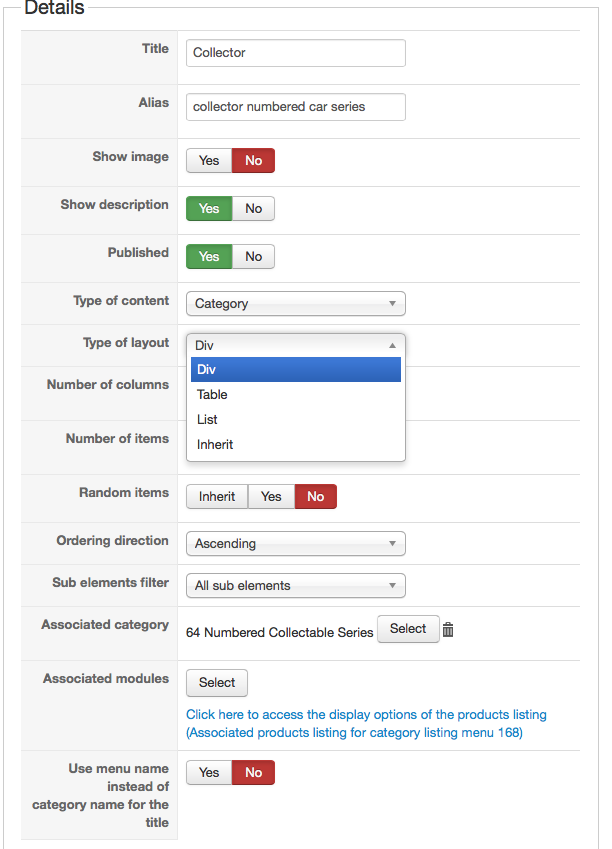This screenshot has width=612, height=849.
Task: Open the Type of content dropdown
Action: coord(295,304)
